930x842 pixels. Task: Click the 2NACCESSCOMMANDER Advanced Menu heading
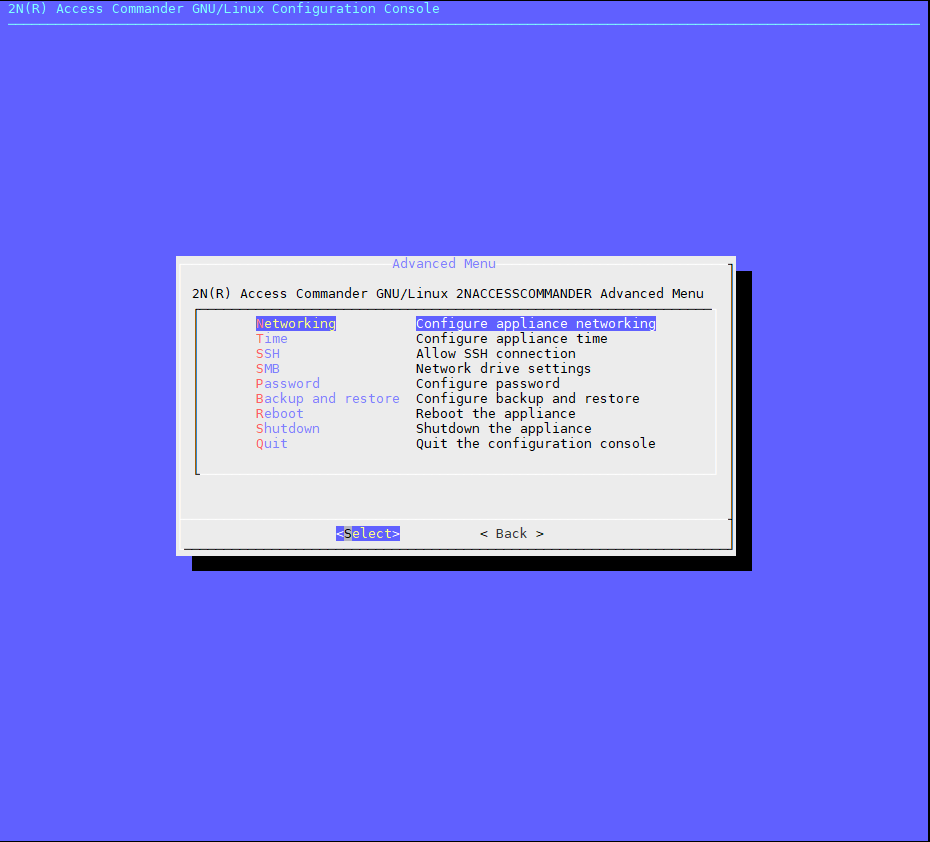[x=448, y=294]
